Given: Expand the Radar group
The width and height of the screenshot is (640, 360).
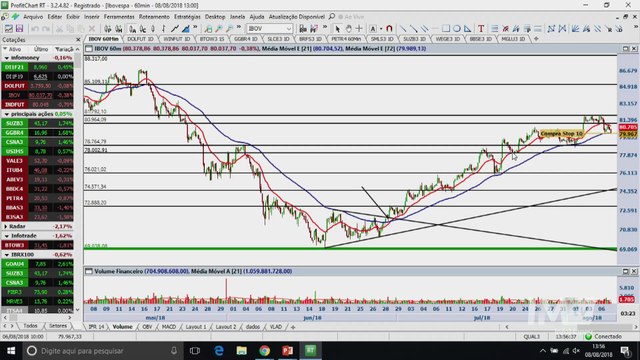Looking at the screenshot, I should point(6,226).
